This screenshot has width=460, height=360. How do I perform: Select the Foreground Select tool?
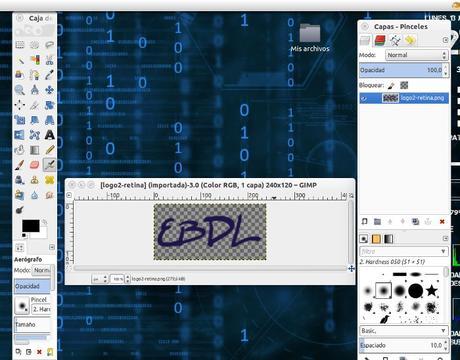(x=20, y=75)
